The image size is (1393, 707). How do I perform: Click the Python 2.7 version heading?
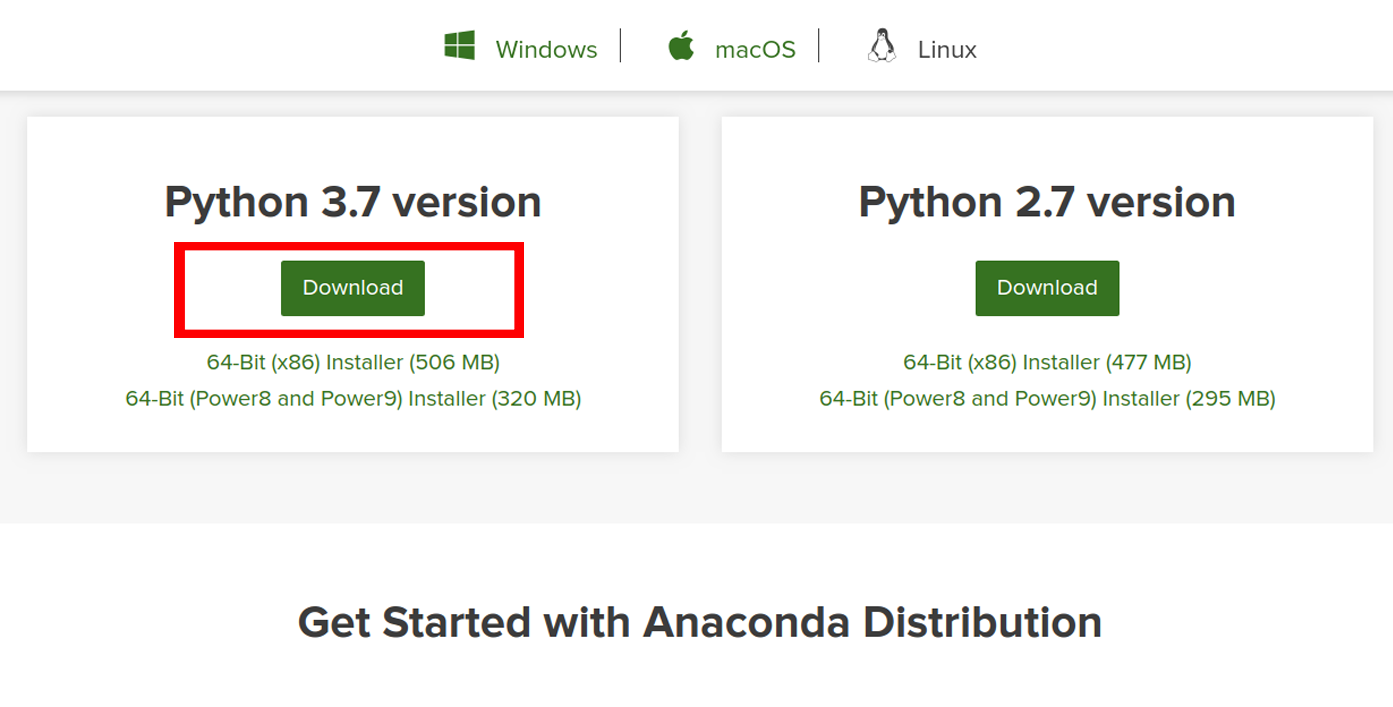pos(1047,203)
